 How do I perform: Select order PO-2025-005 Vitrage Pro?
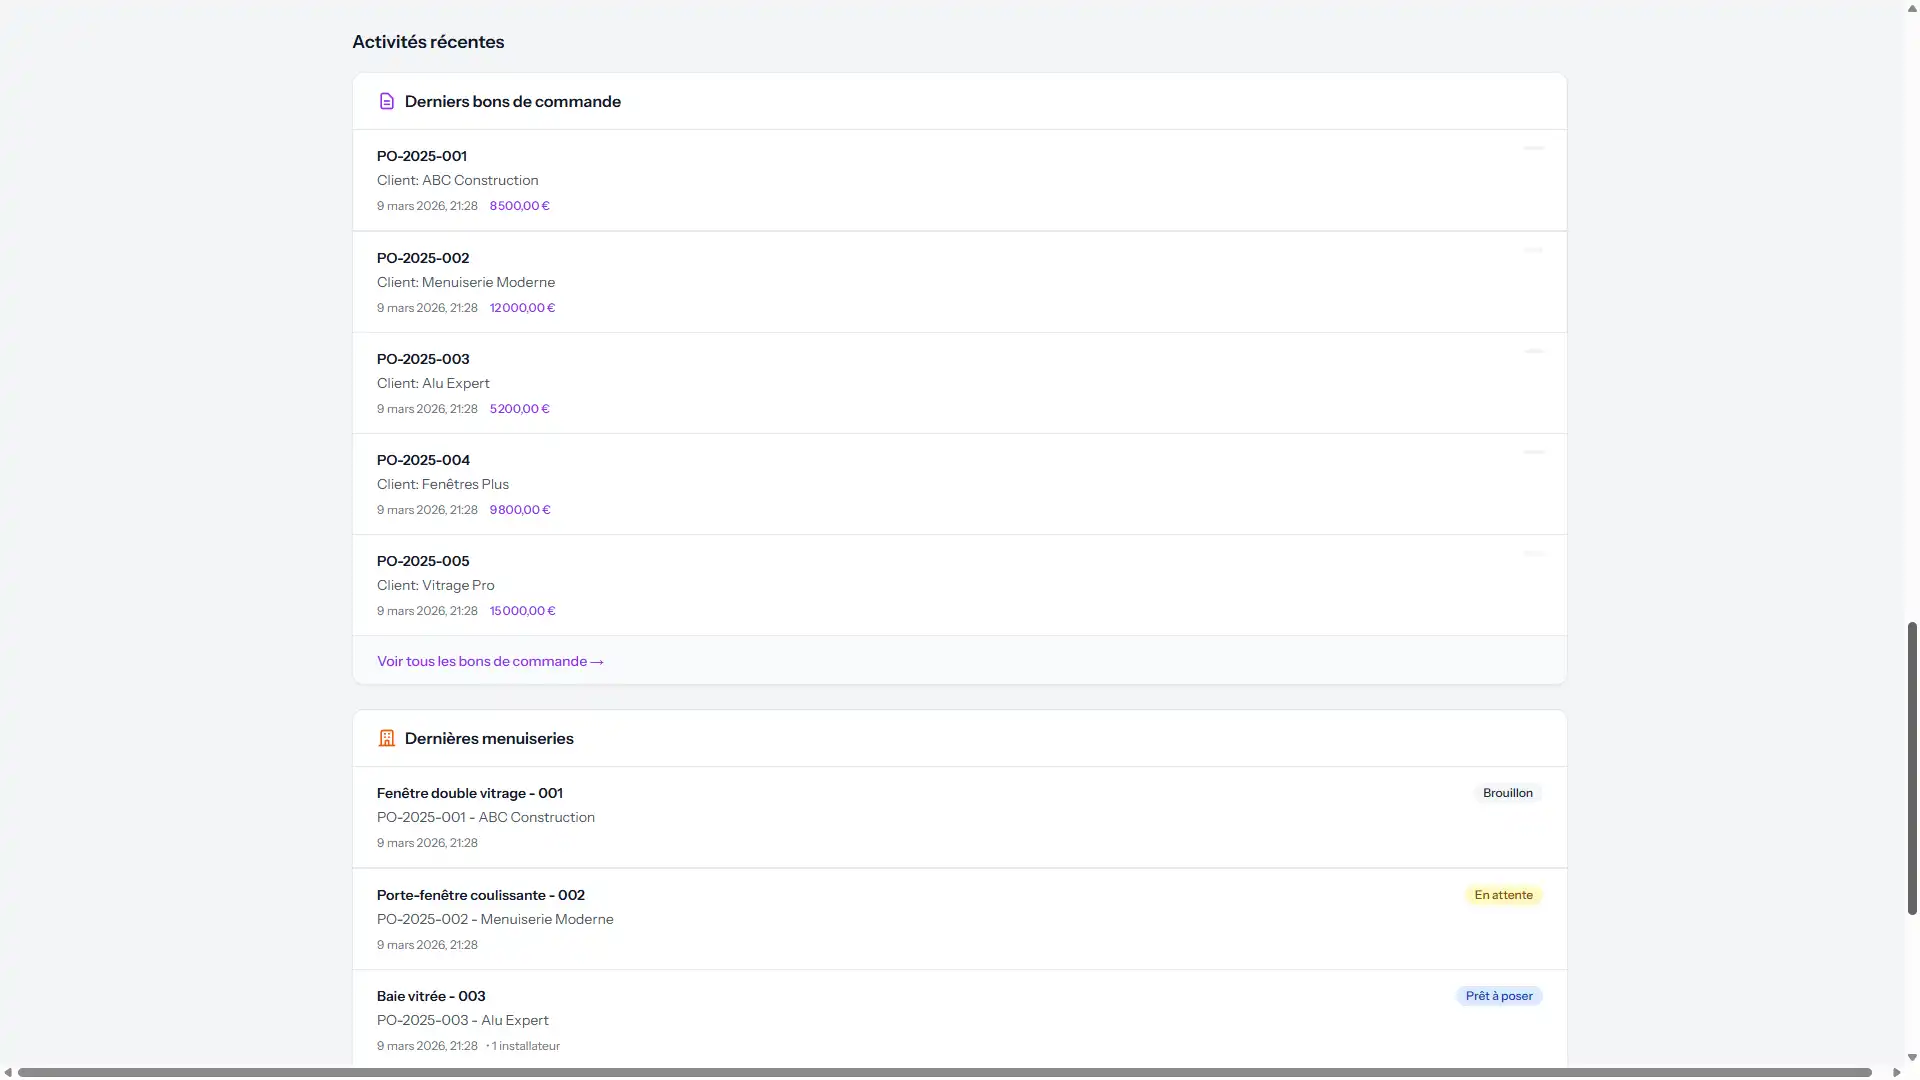tap(422, 561)
